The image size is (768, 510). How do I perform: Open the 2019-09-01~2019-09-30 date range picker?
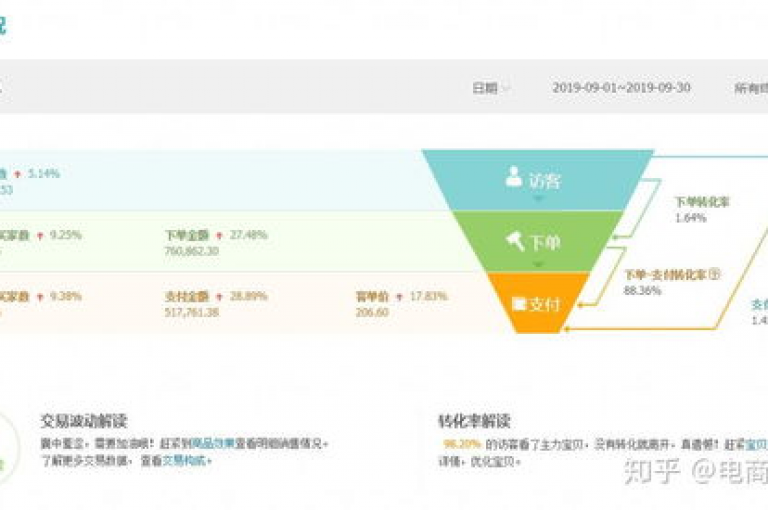[622, 88]
